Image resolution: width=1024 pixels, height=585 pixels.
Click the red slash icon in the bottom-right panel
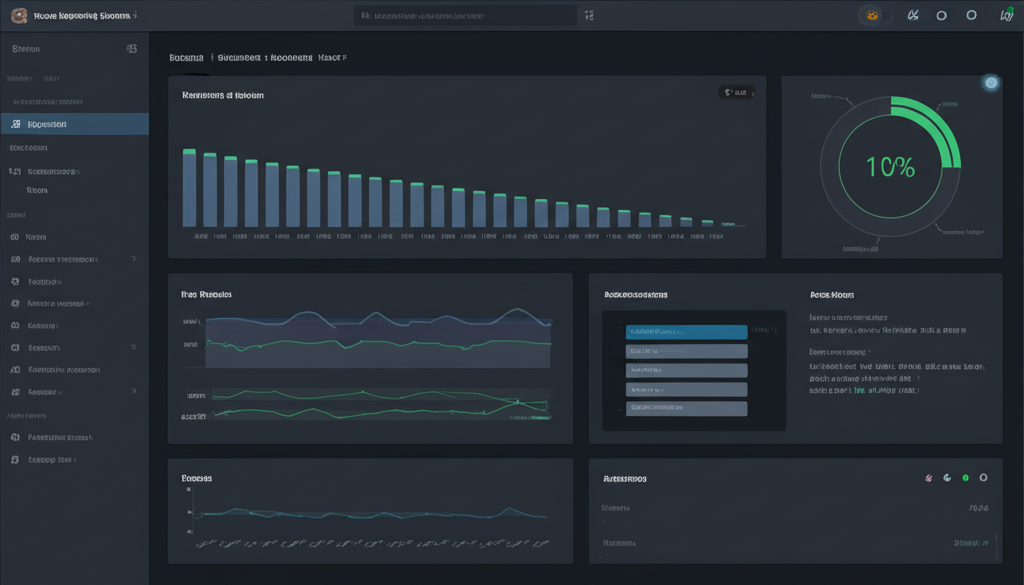pyautogui.click(x=931, y=478)
